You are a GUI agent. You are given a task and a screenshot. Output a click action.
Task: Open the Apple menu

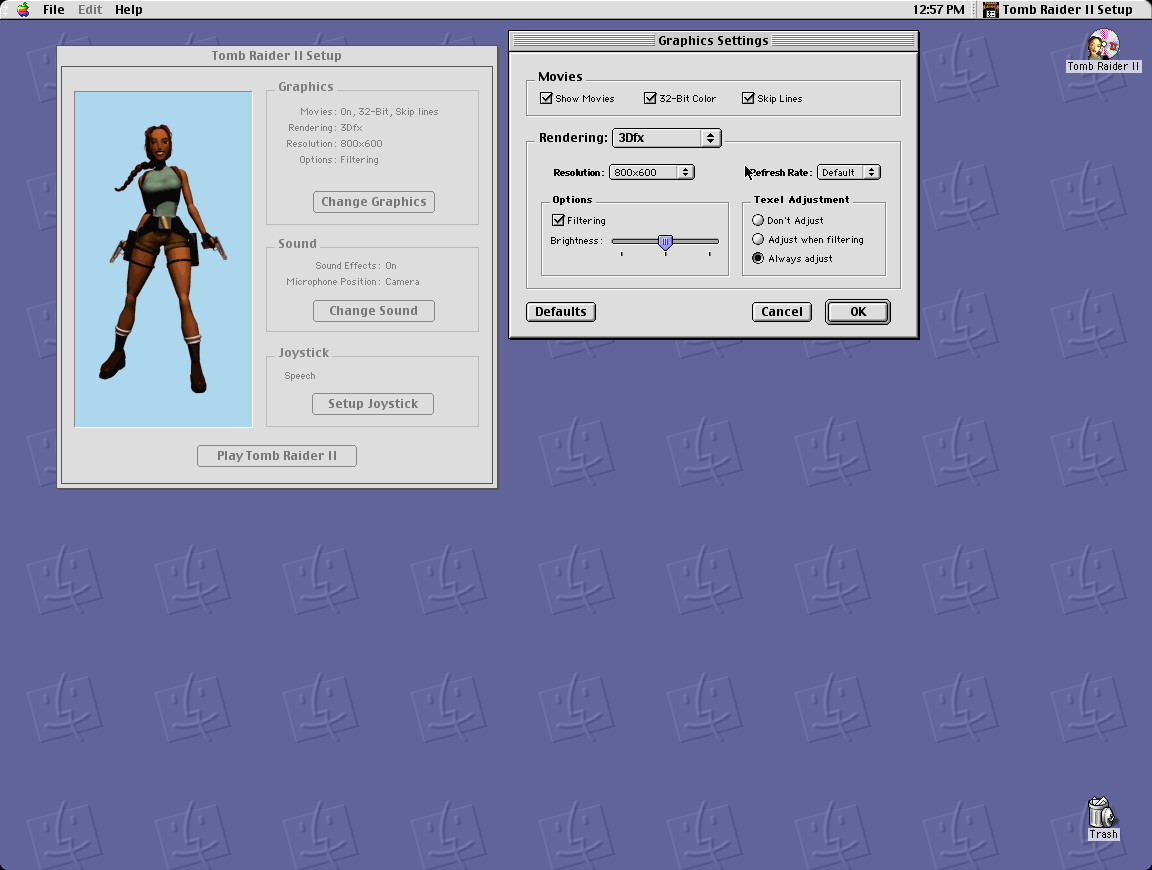pyautogui.click(x=23, y=10)
